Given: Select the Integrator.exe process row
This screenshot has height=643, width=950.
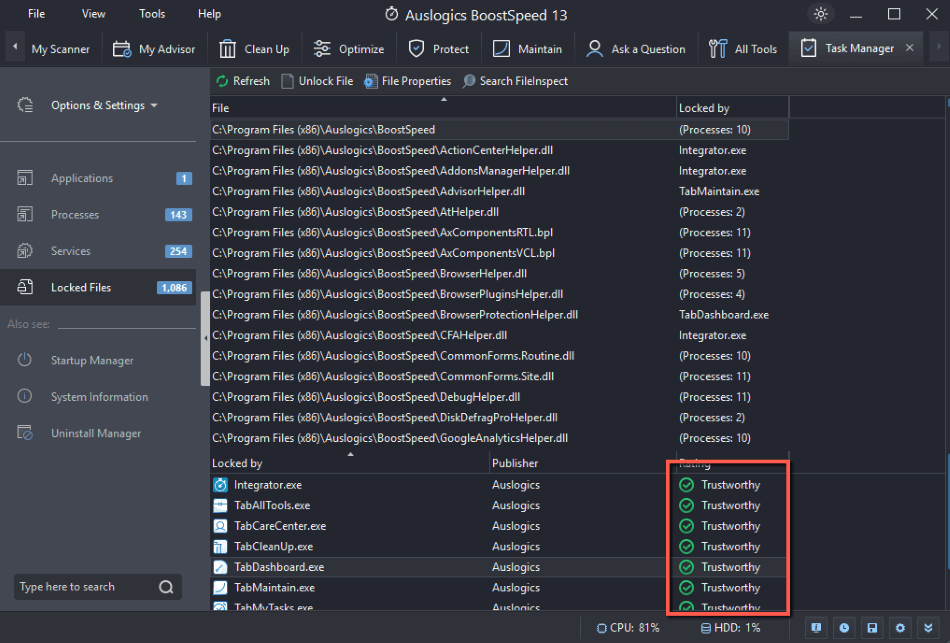Looking at the screenshot, I should tap(499, 485).
